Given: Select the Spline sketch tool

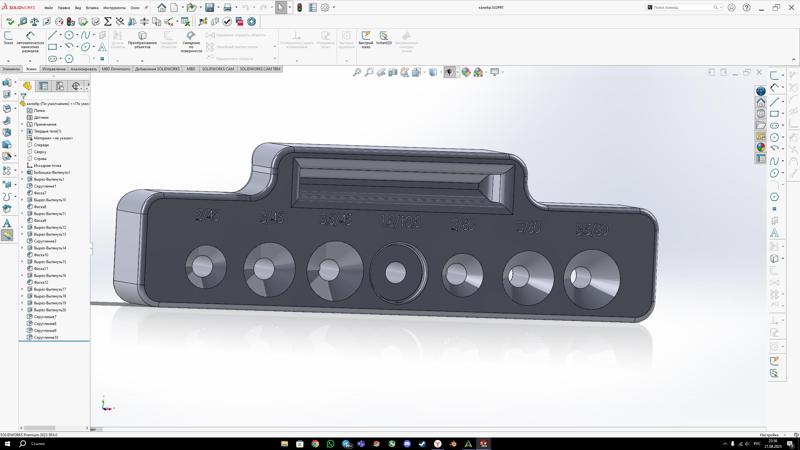Looking at the screenshot, I should [x=85, y=35].
